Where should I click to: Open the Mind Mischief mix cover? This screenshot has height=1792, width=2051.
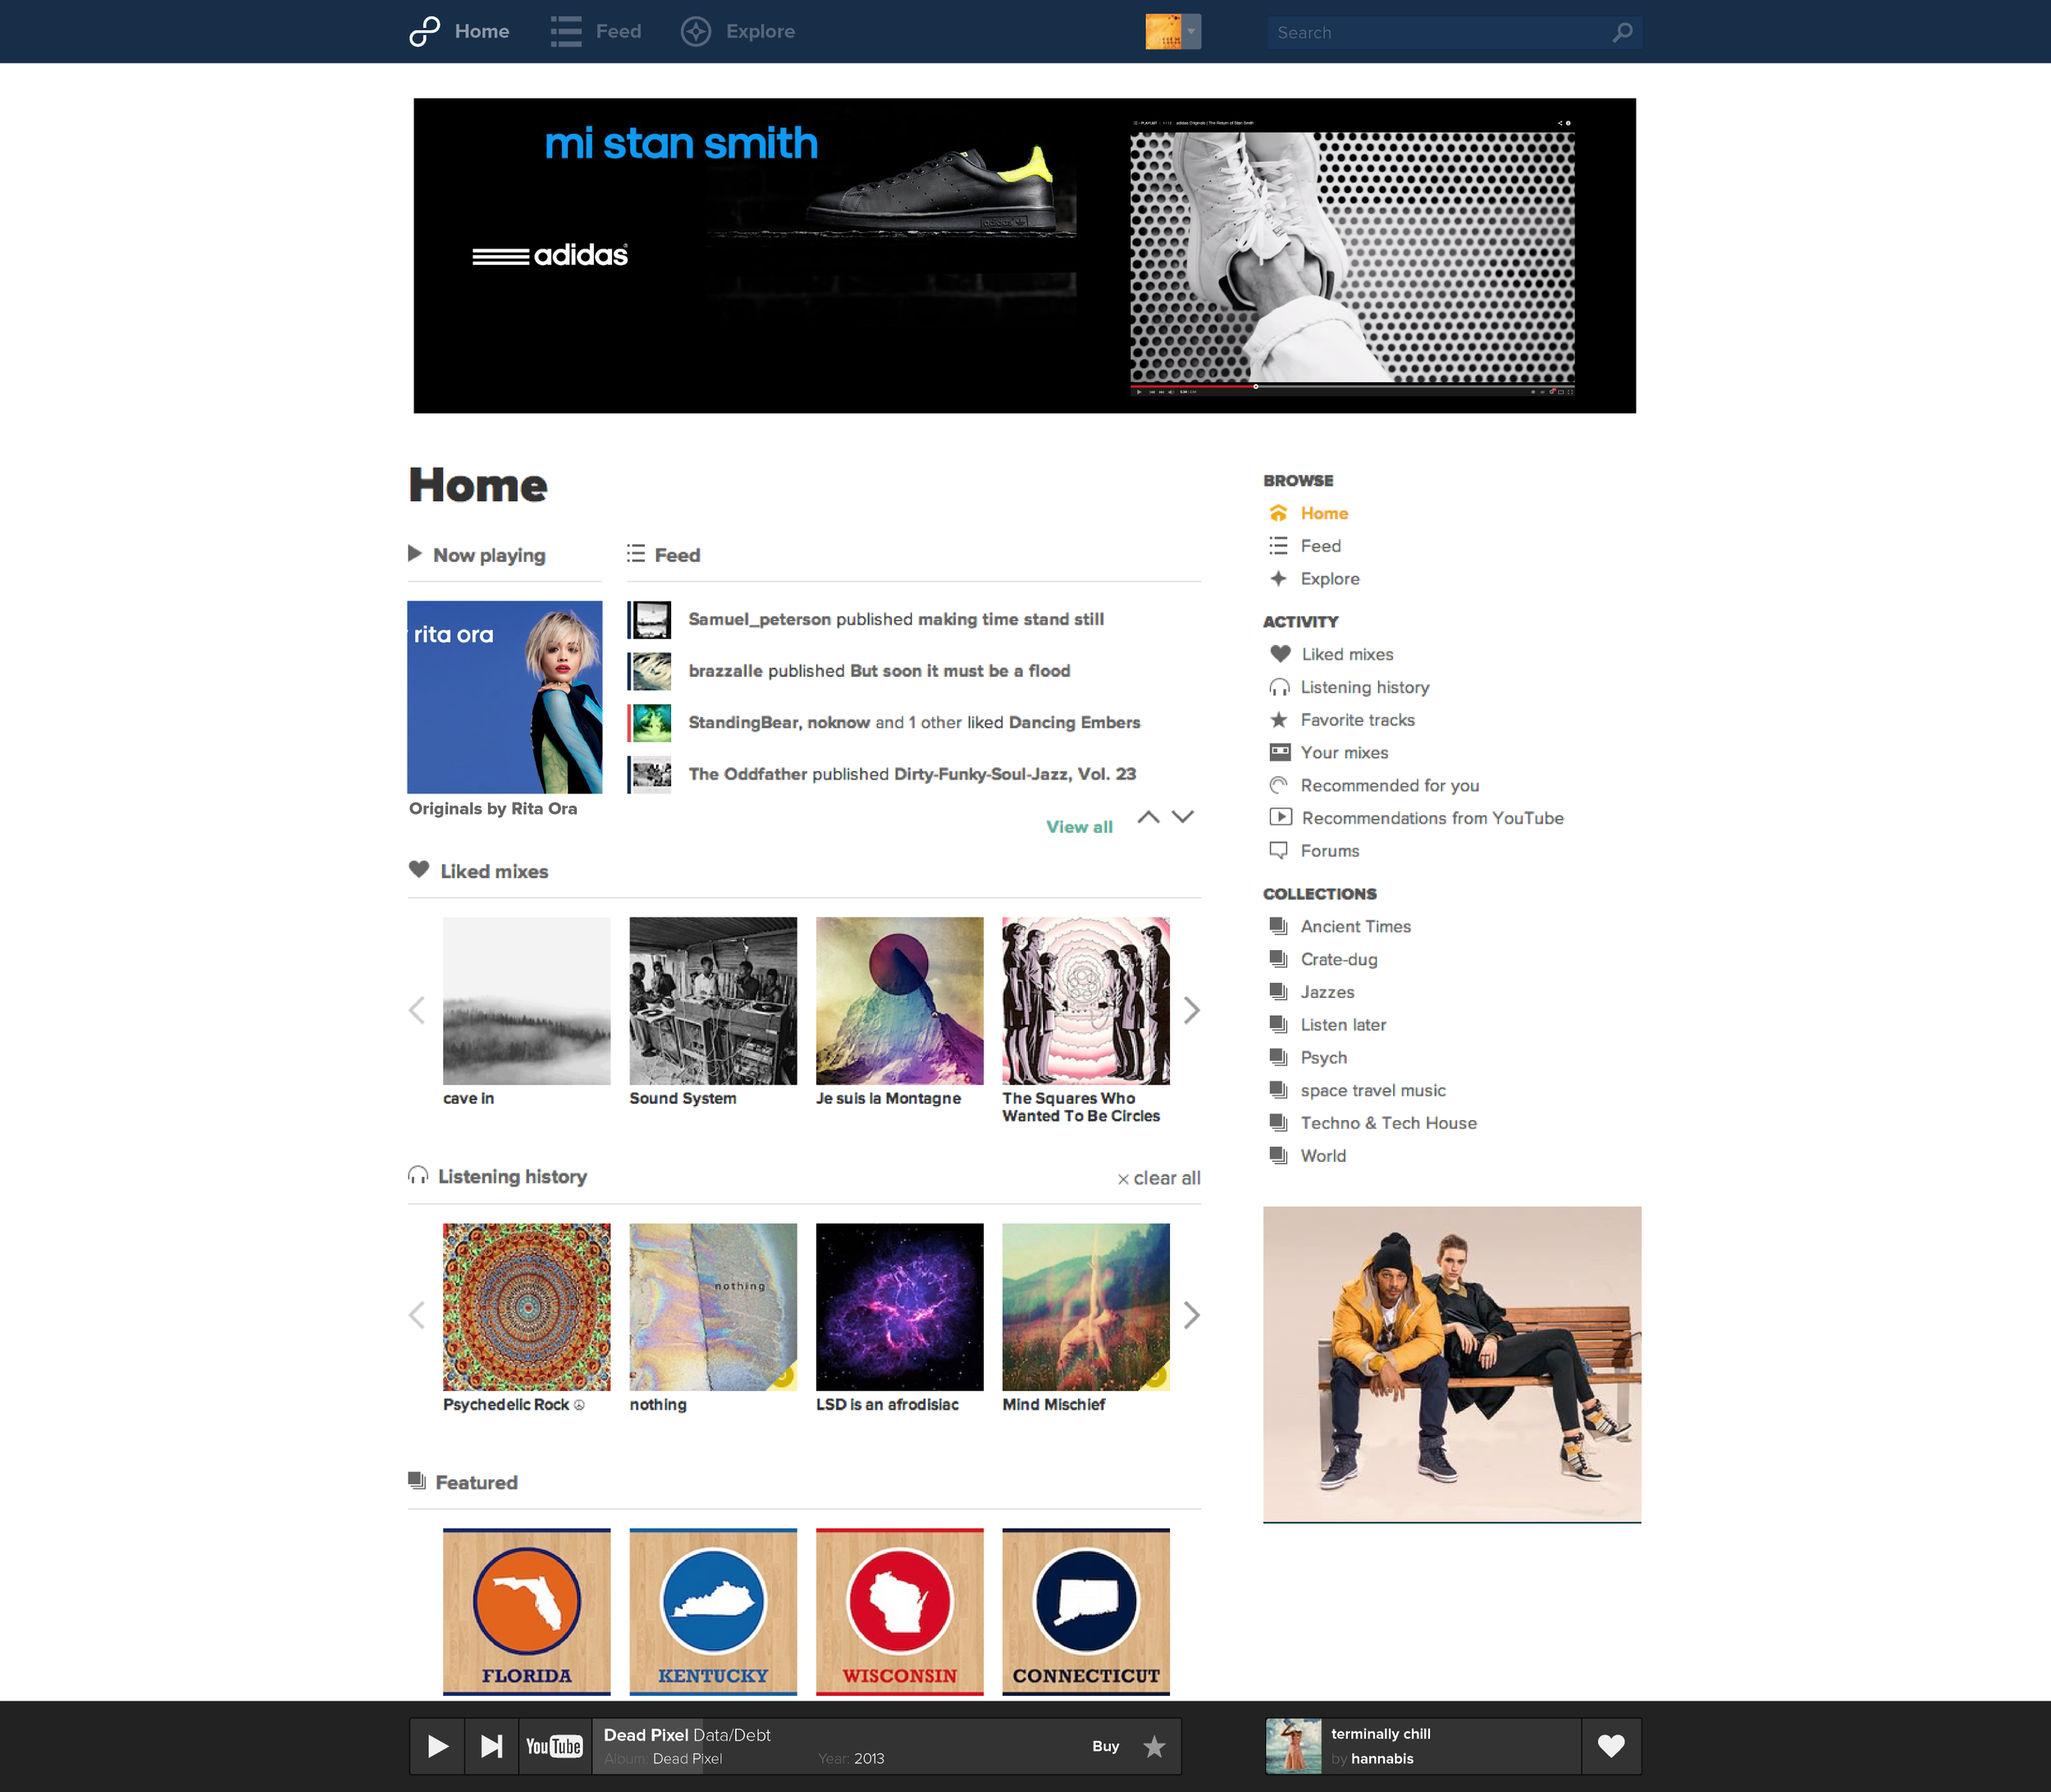pyautogui.click(x=1086, y=1307)
